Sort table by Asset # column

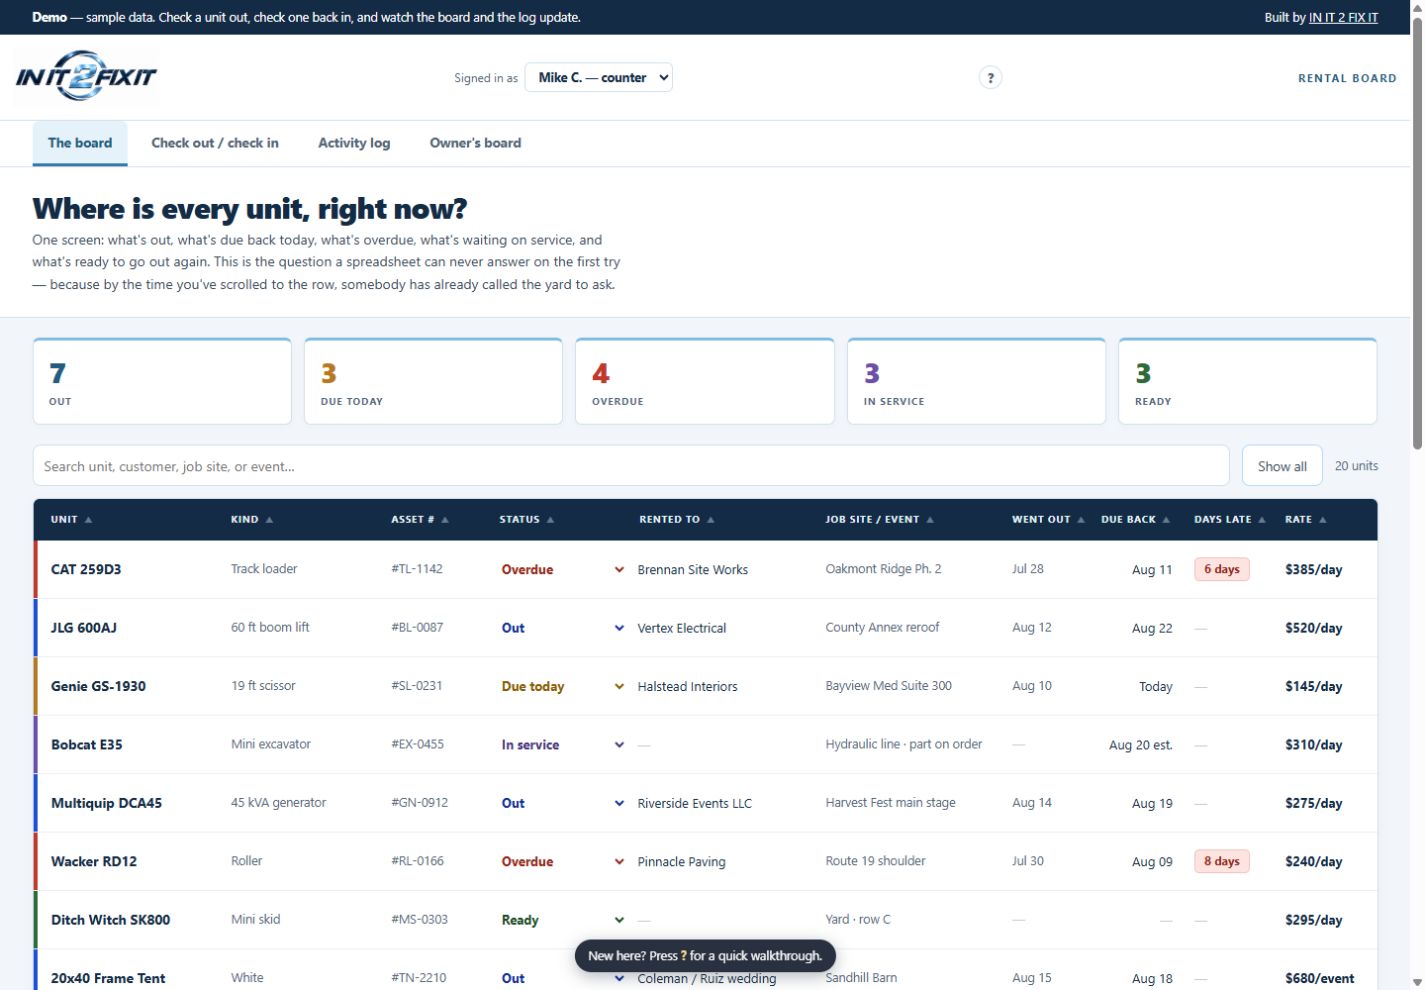click(420, 520)
